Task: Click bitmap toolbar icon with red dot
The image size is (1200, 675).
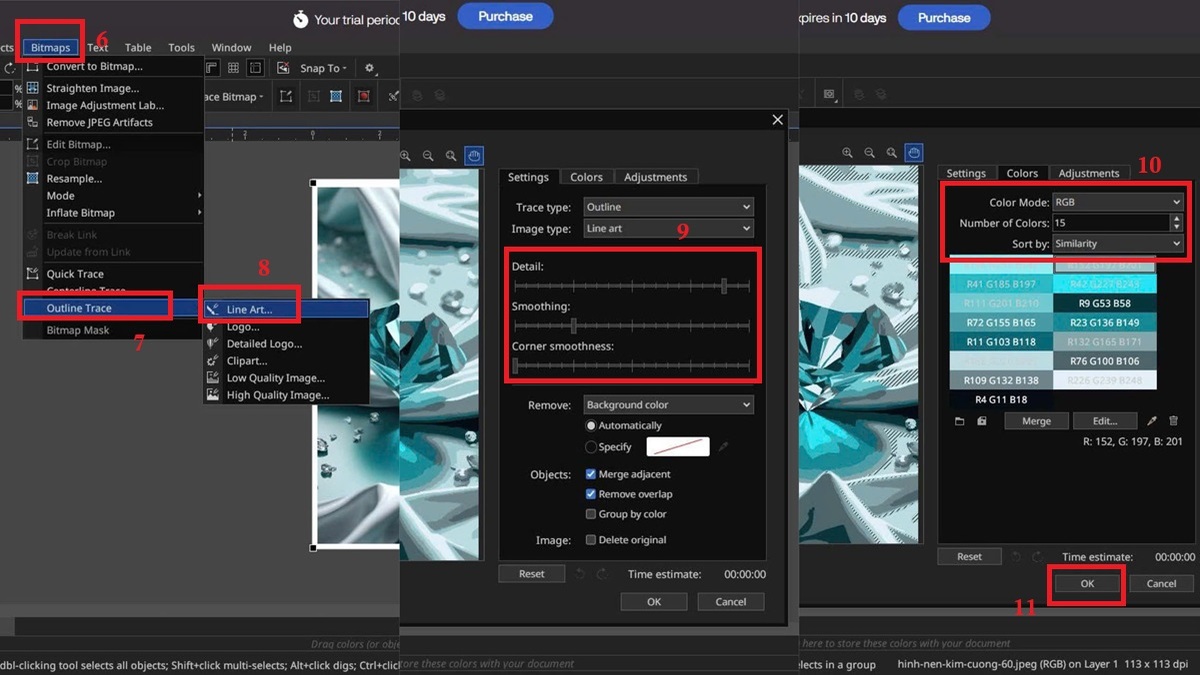Action: pos(363,96)
